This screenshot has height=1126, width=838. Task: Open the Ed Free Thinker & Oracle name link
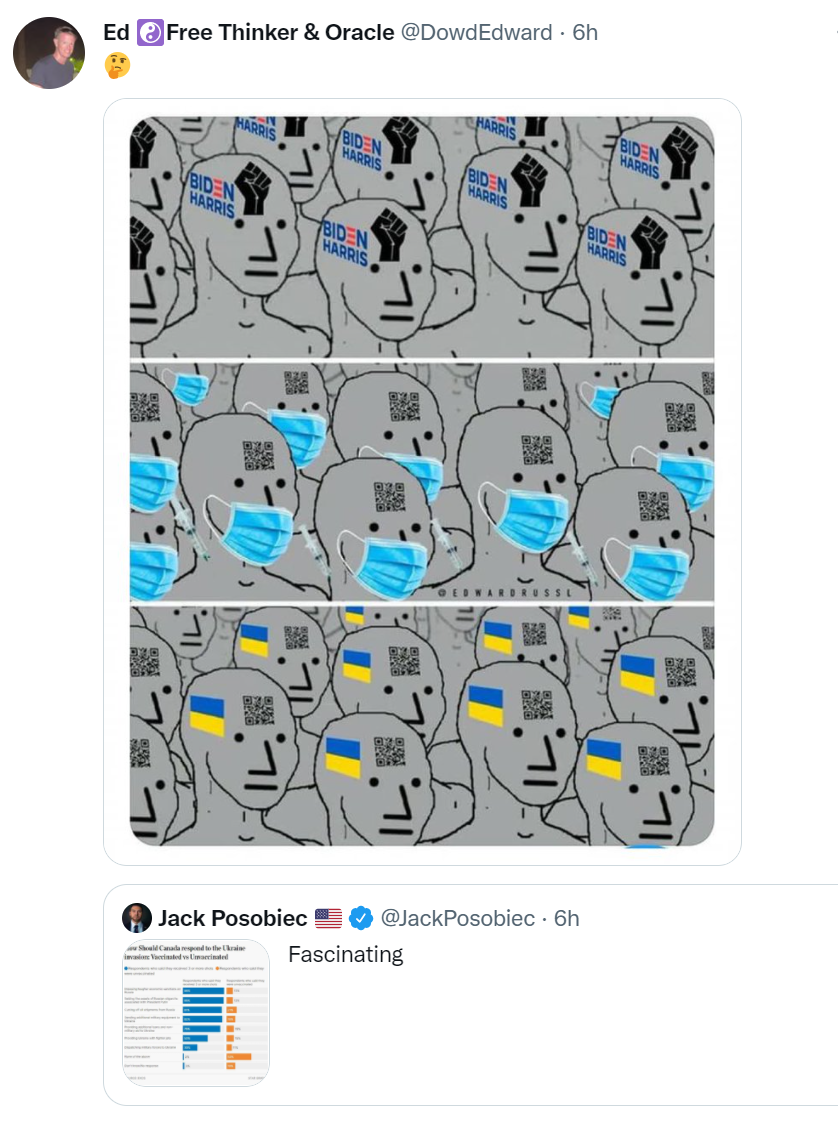249,33
